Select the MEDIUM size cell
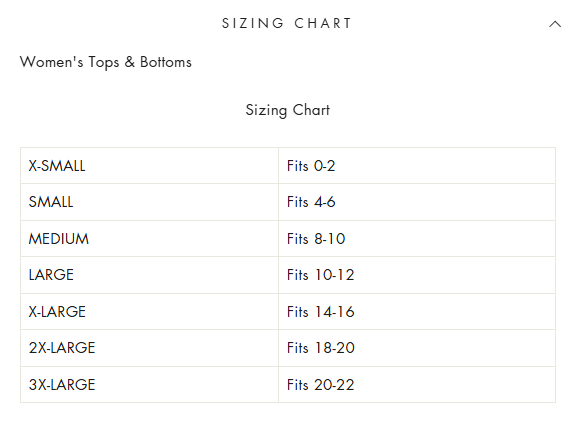This screenshot has height=429, width=573. click(x=149, y=239)
